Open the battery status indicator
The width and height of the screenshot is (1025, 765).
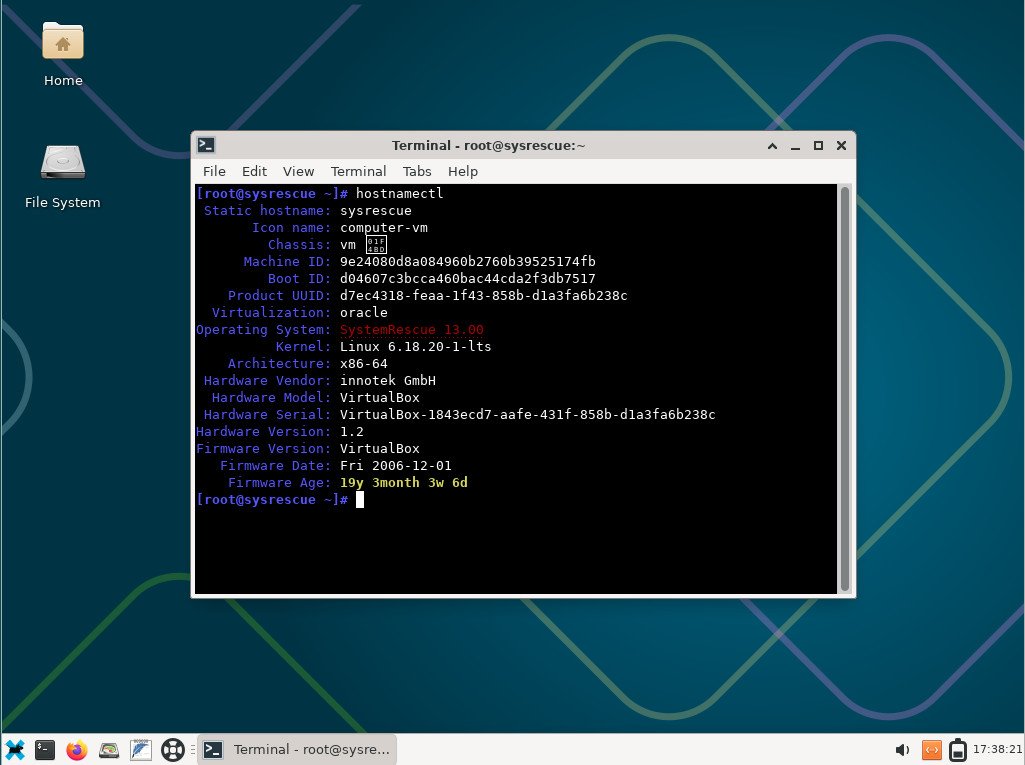click(x=958, y=749)
